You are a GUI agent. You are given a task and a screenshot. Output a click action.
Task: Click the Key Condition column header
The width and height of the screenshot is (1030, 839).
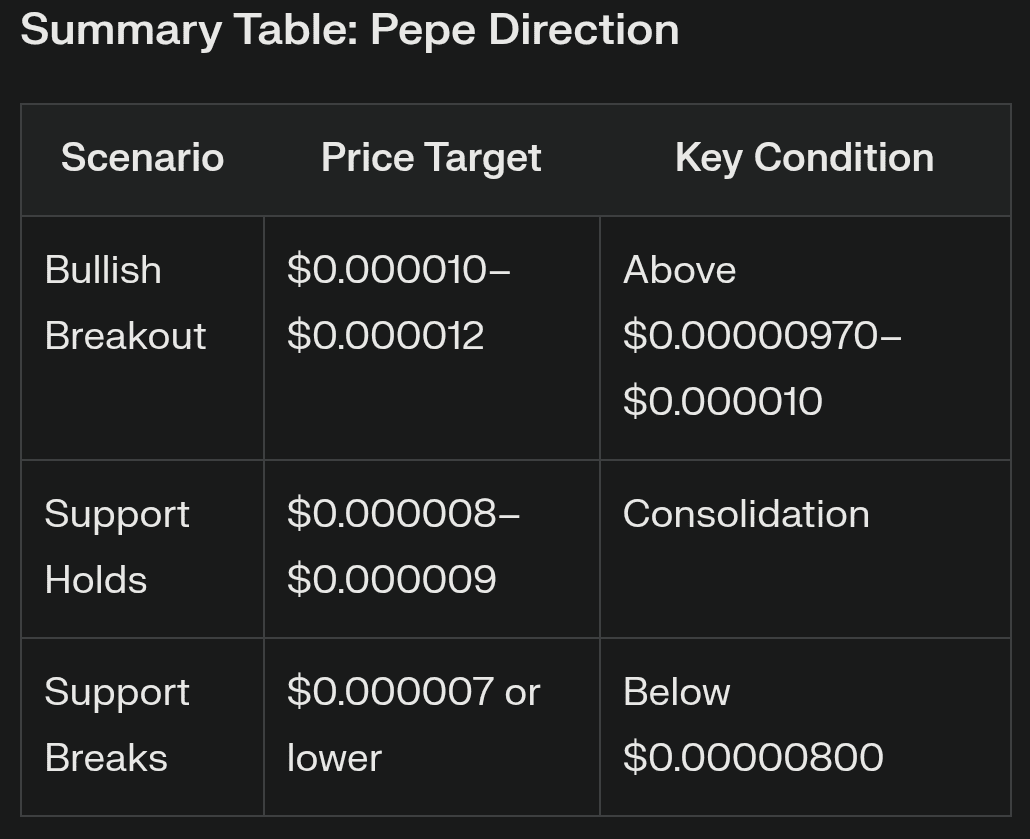[804, 158]
